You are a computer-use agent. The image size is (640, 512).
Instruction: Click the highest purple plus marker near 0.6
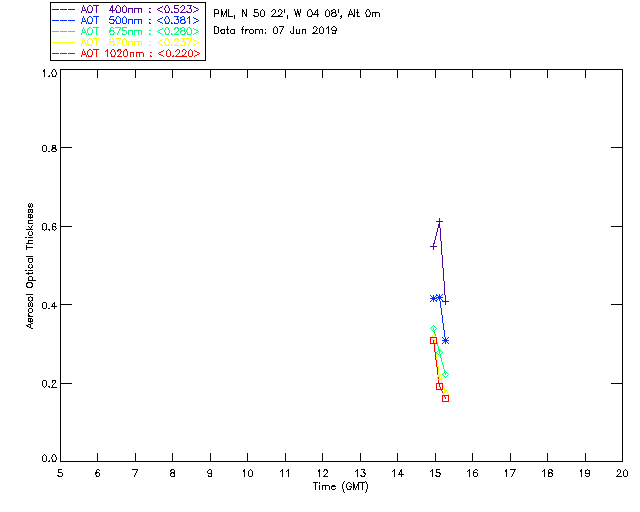tap(440, 221)
